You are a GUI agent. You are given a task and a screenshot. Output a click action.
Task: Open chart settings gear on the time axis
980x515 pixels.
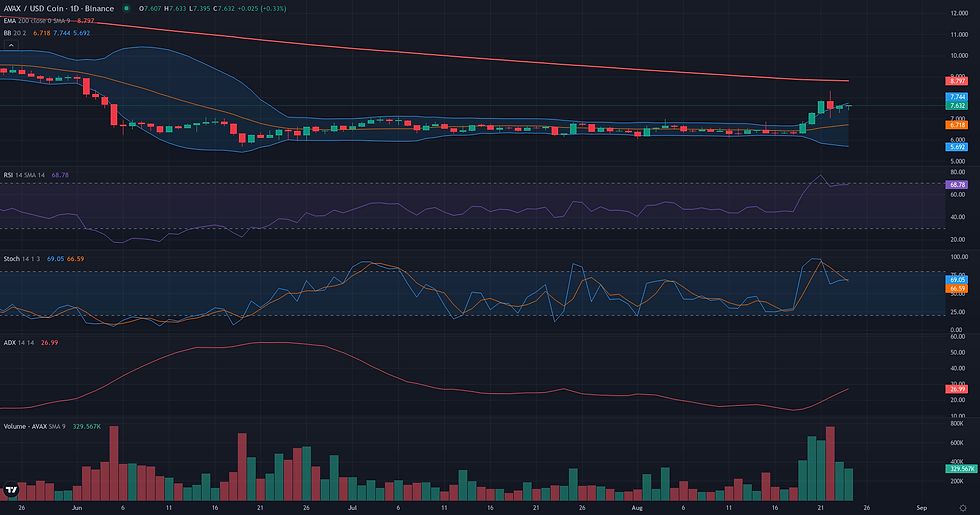coord(962,508)
